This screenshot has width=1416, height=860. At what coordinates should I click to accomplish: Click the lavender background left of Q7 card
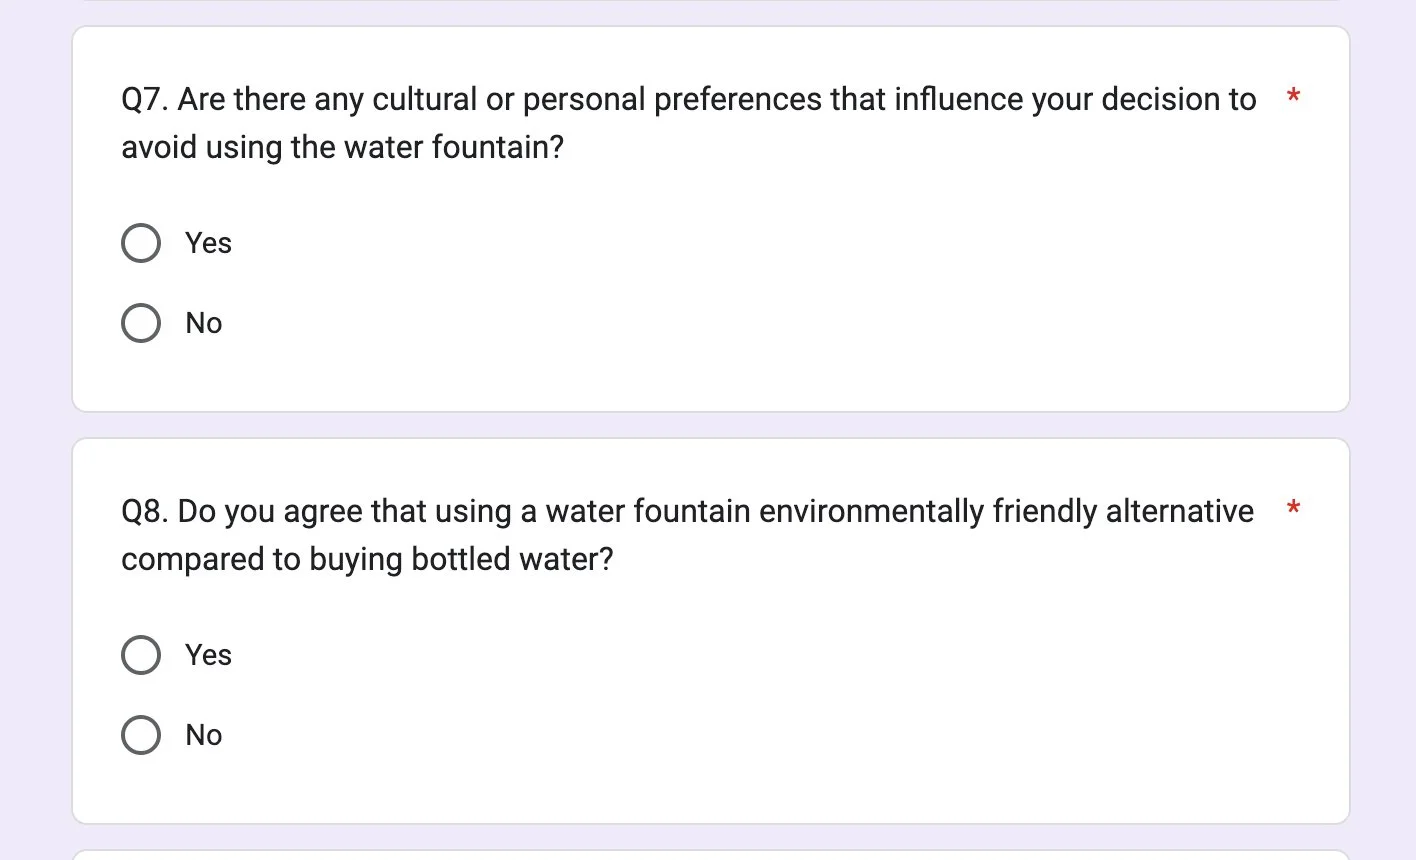[x=35, y=220]
